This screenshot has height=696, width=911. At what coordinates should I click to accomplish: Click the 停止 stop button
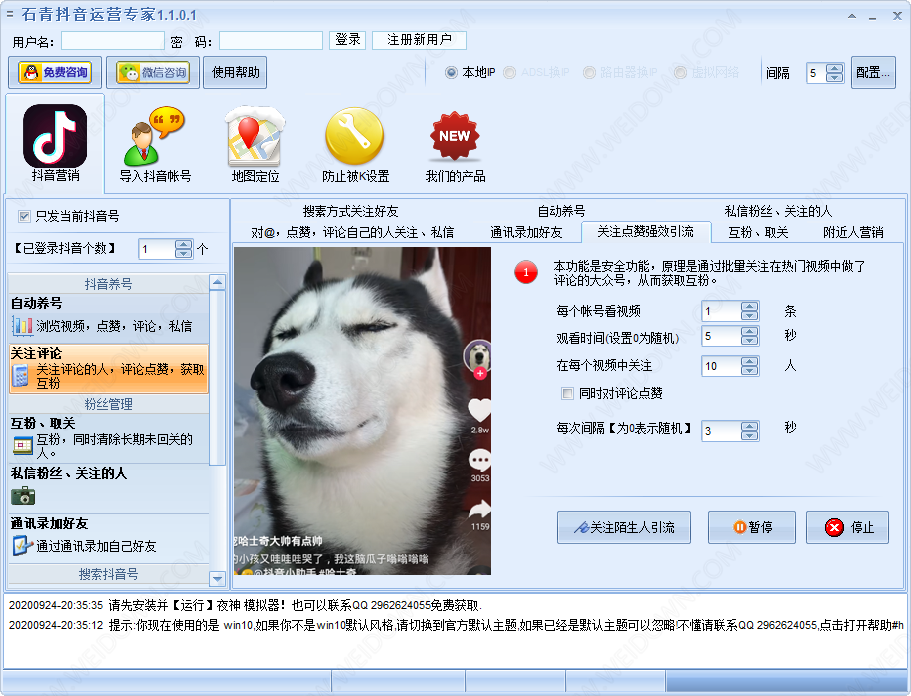(x=847, y=528)
